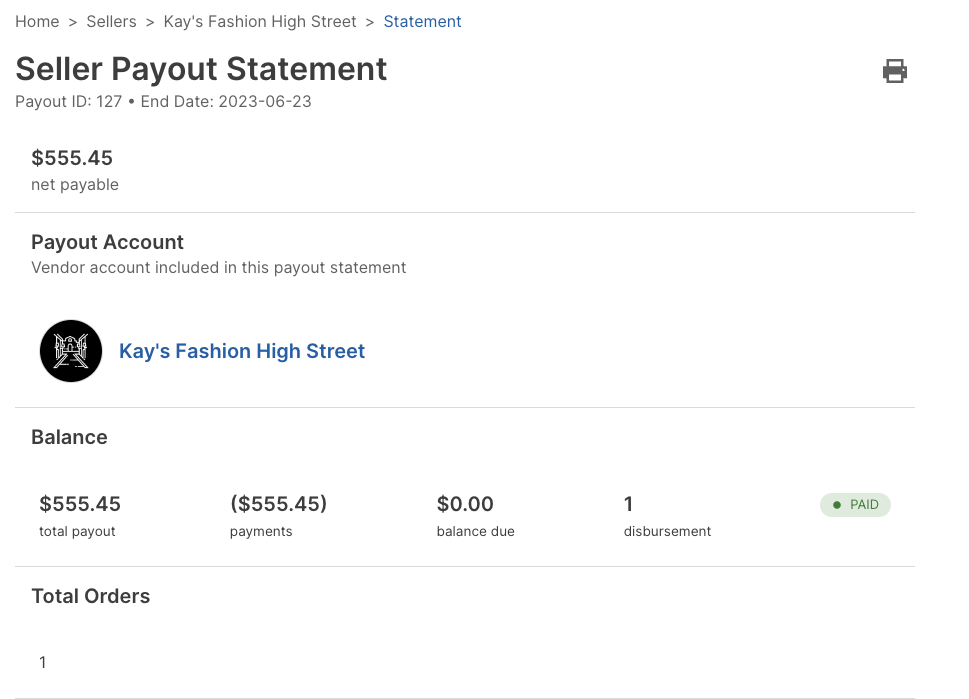
Task: Click the $555.45 total payout value
Action: (80, 504)
